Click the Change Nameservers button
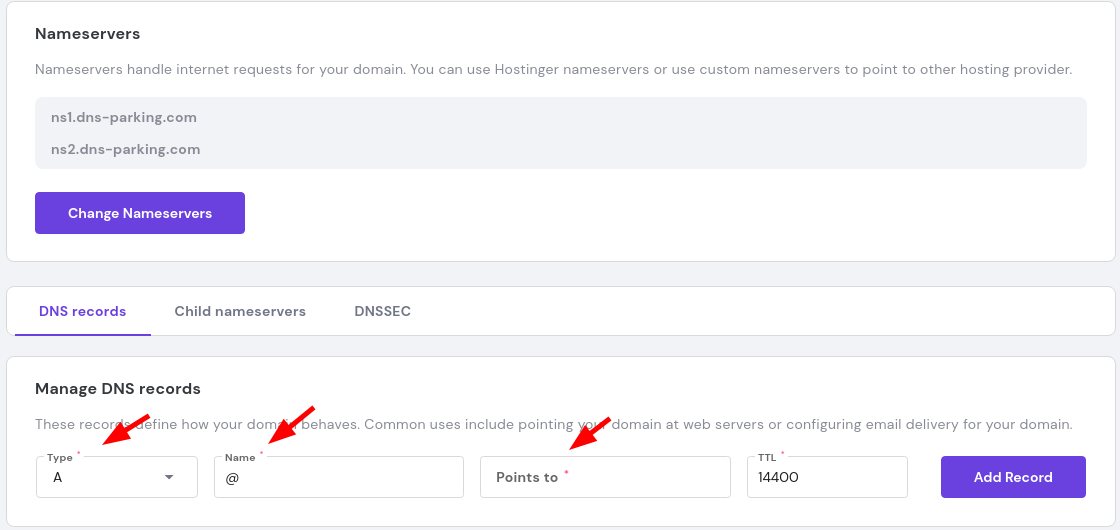 coord(140,213)
